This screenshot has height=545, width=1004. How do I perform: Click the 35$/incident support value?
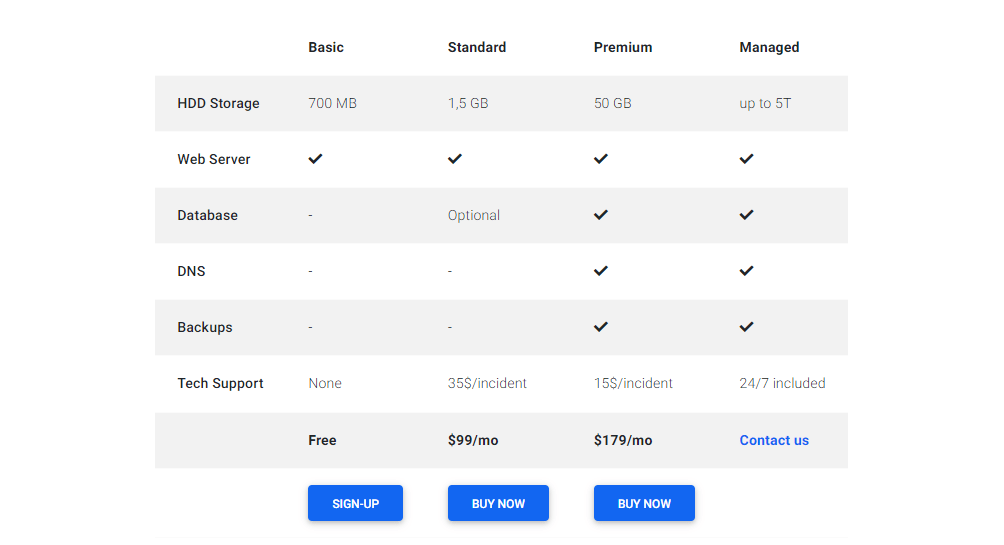(487, 383)
